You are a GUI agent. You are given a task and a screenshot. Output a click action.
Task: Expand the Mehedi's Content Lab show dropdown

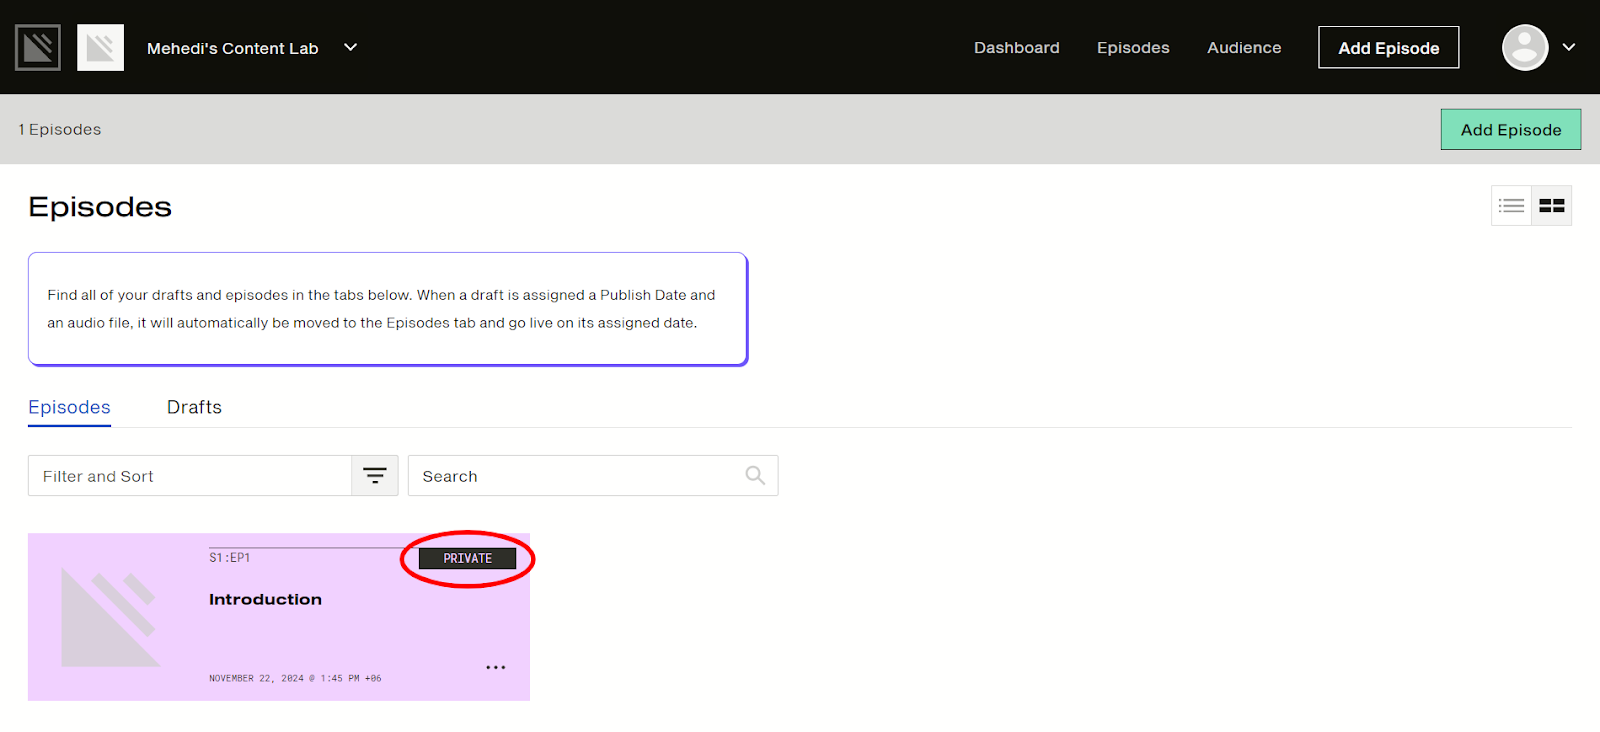pos(351,47)
